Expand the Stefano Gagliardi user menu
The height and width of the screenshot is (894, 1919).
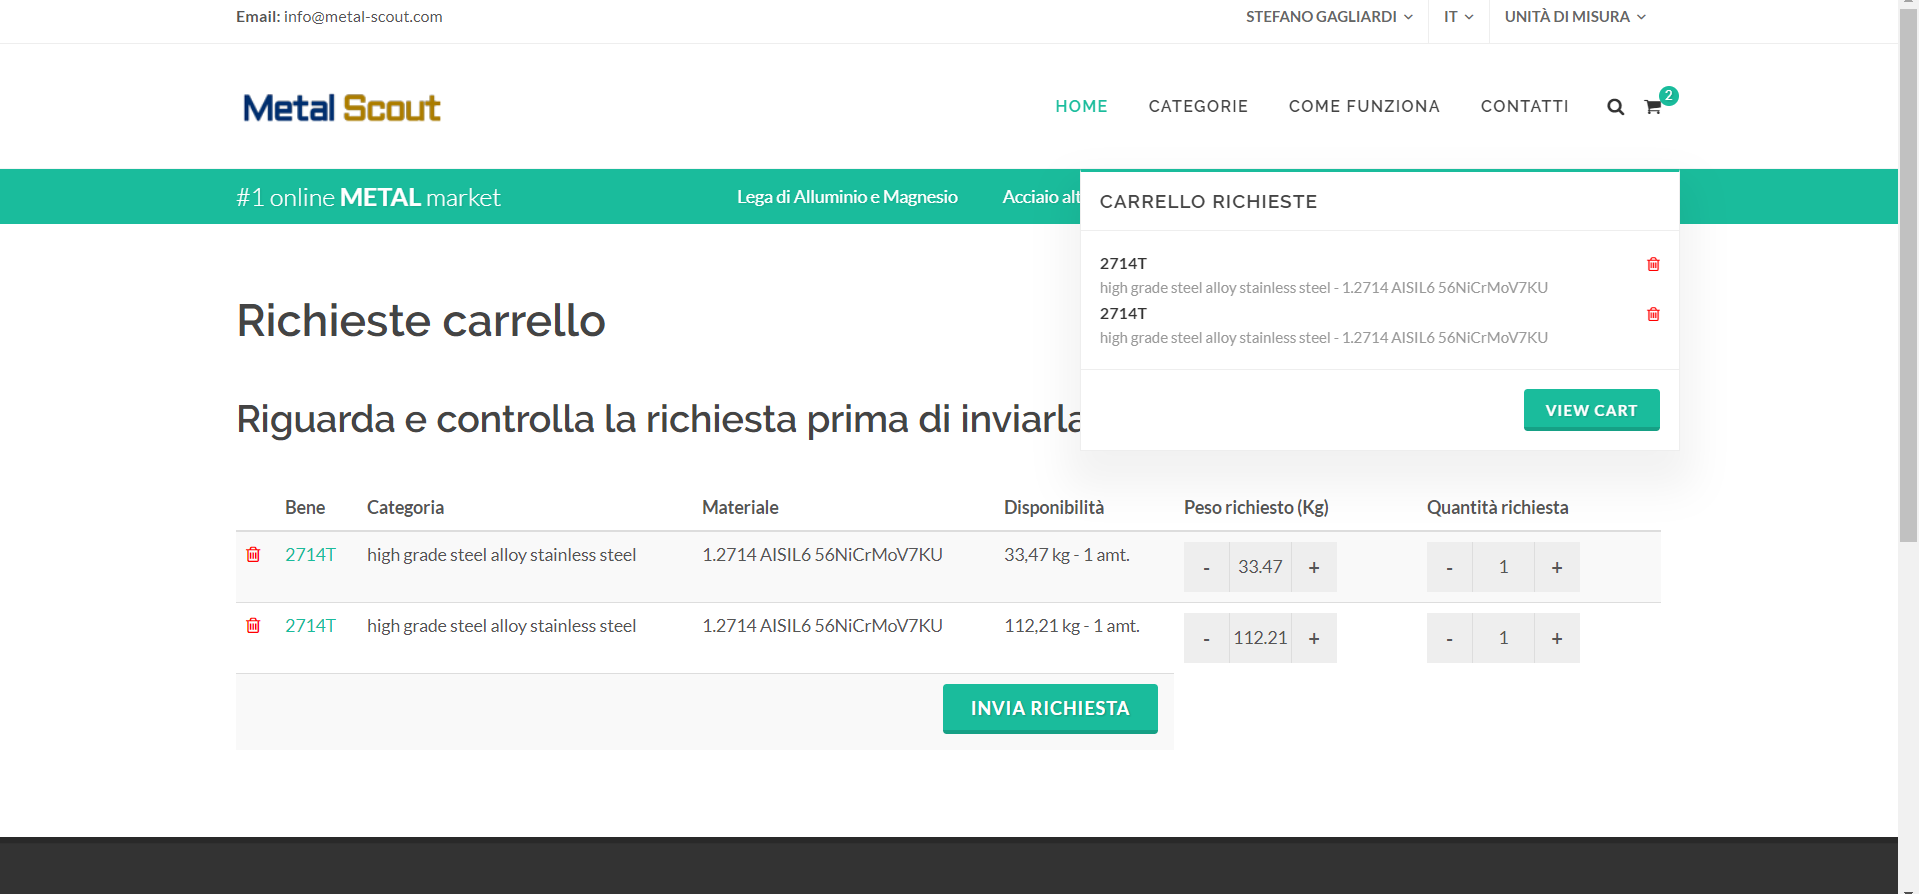[1328, 17]
